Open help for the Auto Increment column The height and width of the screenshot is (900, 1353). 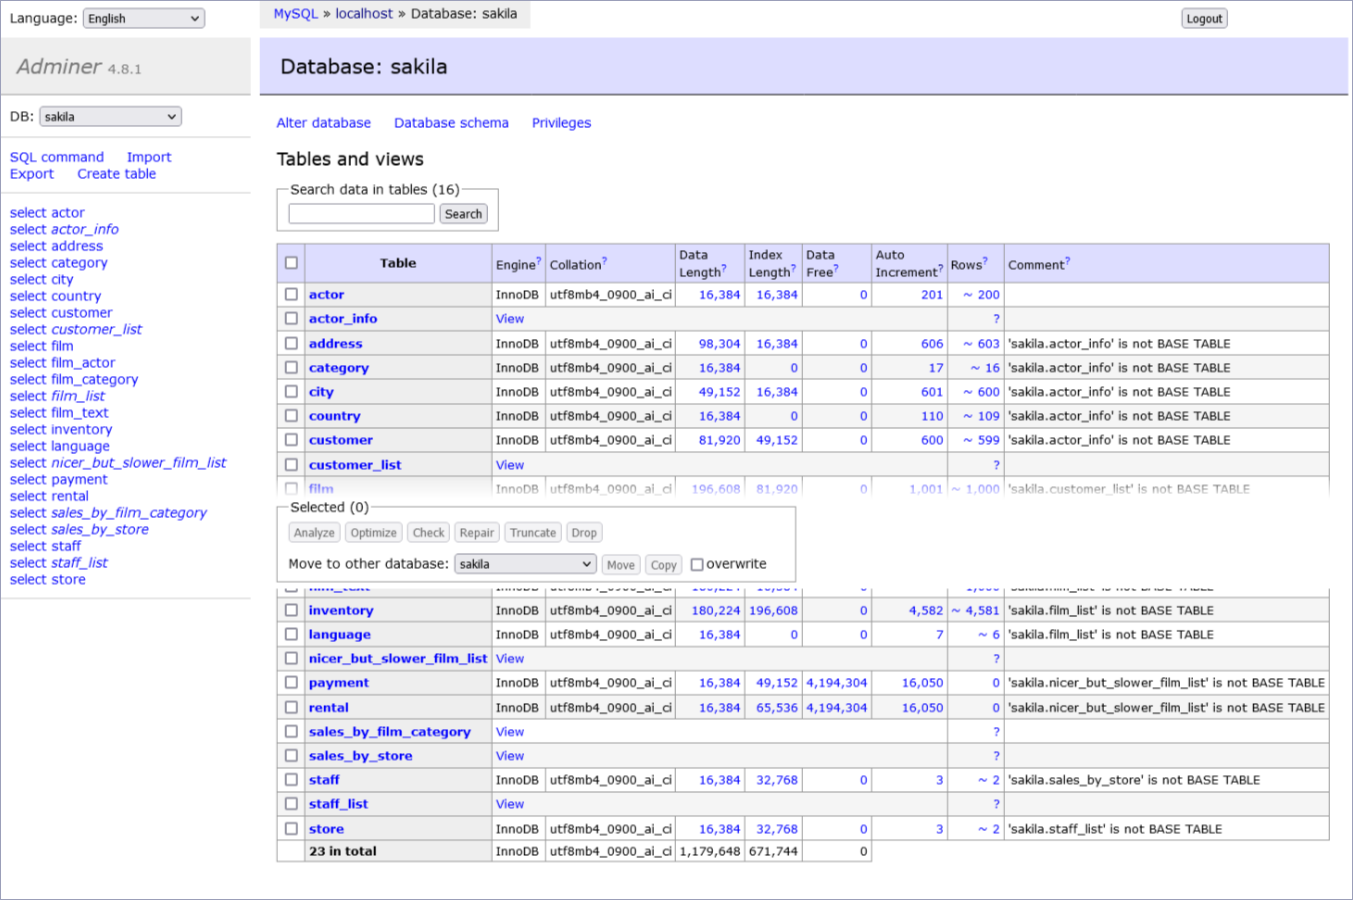pos(940,270)
